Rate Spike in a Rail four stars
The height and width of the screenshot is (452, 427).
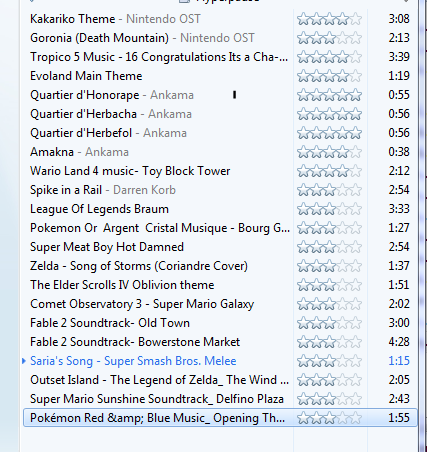click(x=343, y=190)
